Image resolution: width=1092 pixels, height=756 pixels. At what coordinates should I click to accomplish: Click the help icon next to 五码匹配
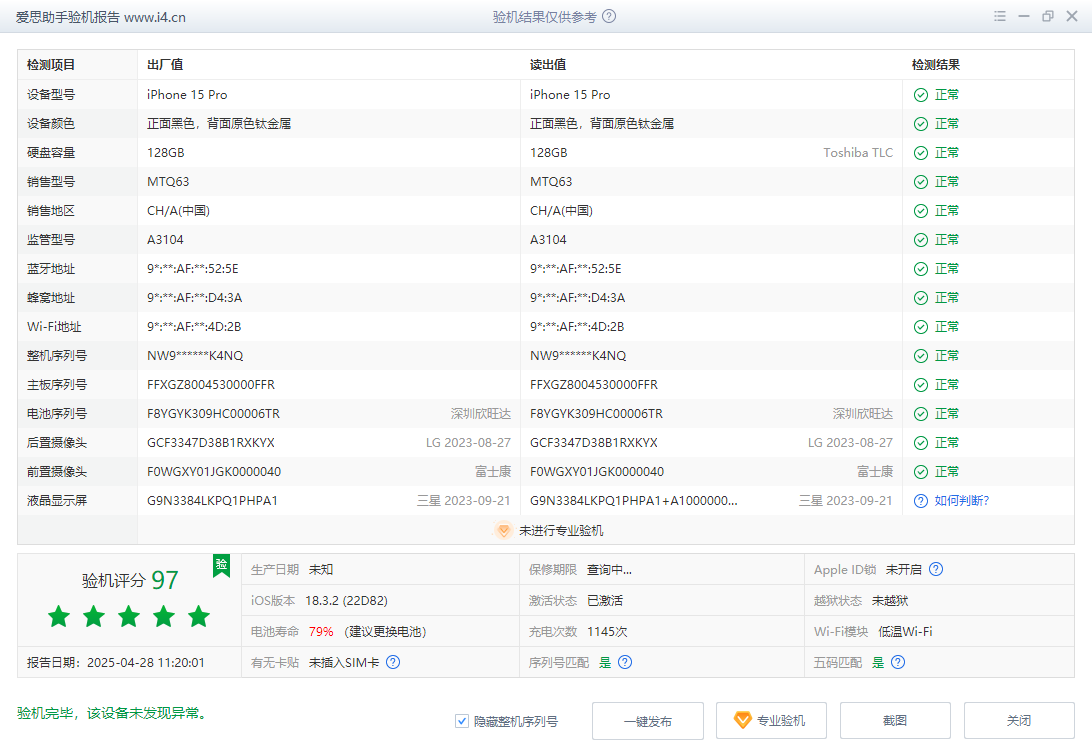click(898, 662)
